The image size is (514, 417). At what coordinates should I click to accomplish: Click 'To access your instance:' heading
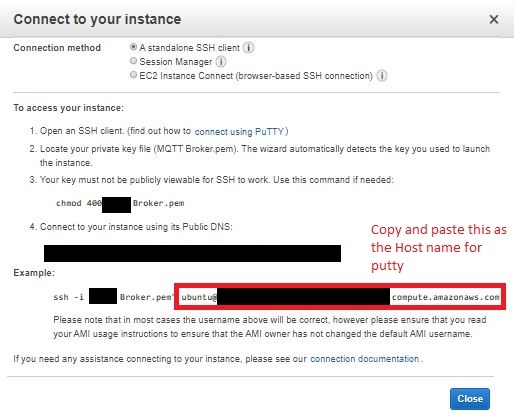68,108
